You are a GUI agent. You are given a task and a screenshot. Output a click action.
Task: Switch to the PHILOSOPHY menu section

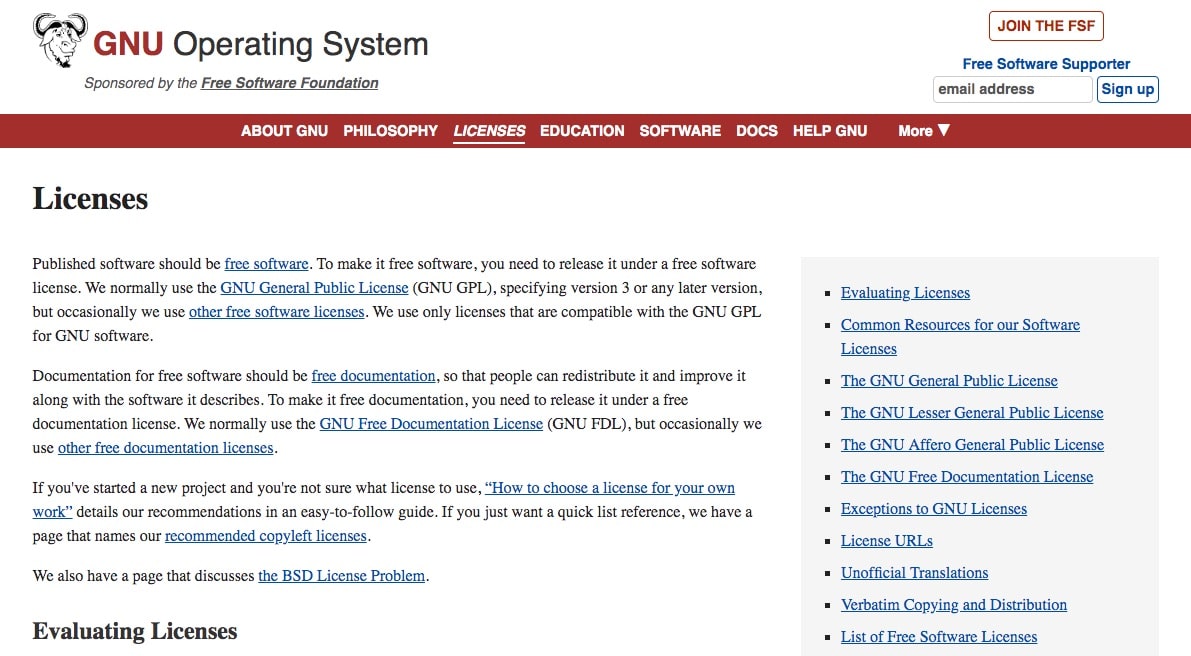390,131
